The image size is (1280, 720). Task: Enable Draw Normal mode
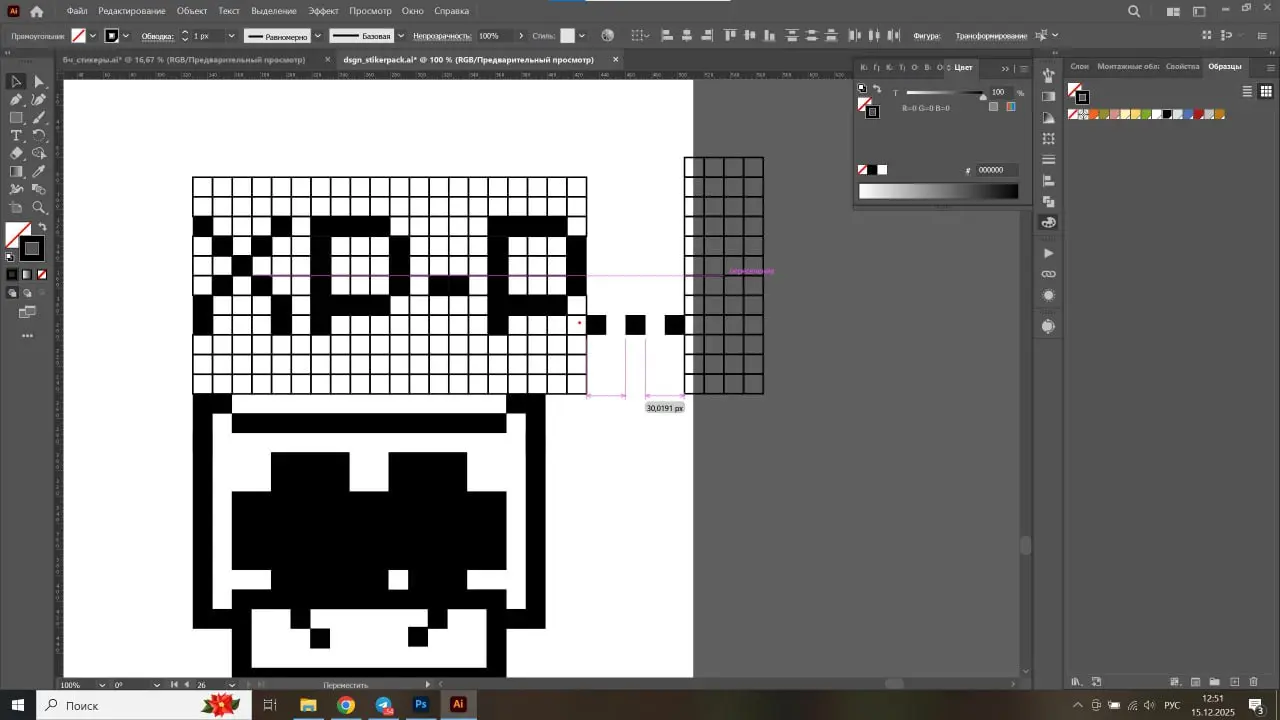coord(12,293)
